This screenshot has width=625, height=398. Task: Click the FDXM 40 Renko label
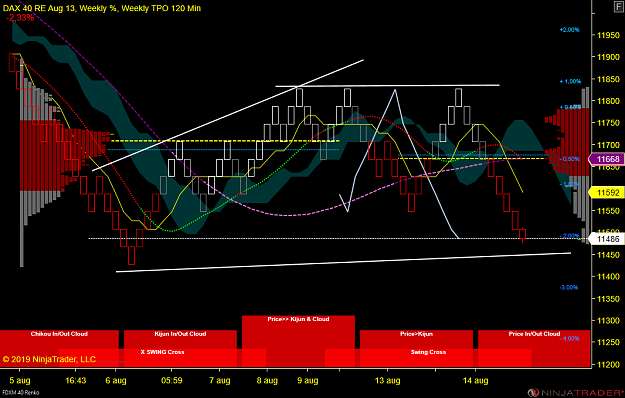point(20,393)
